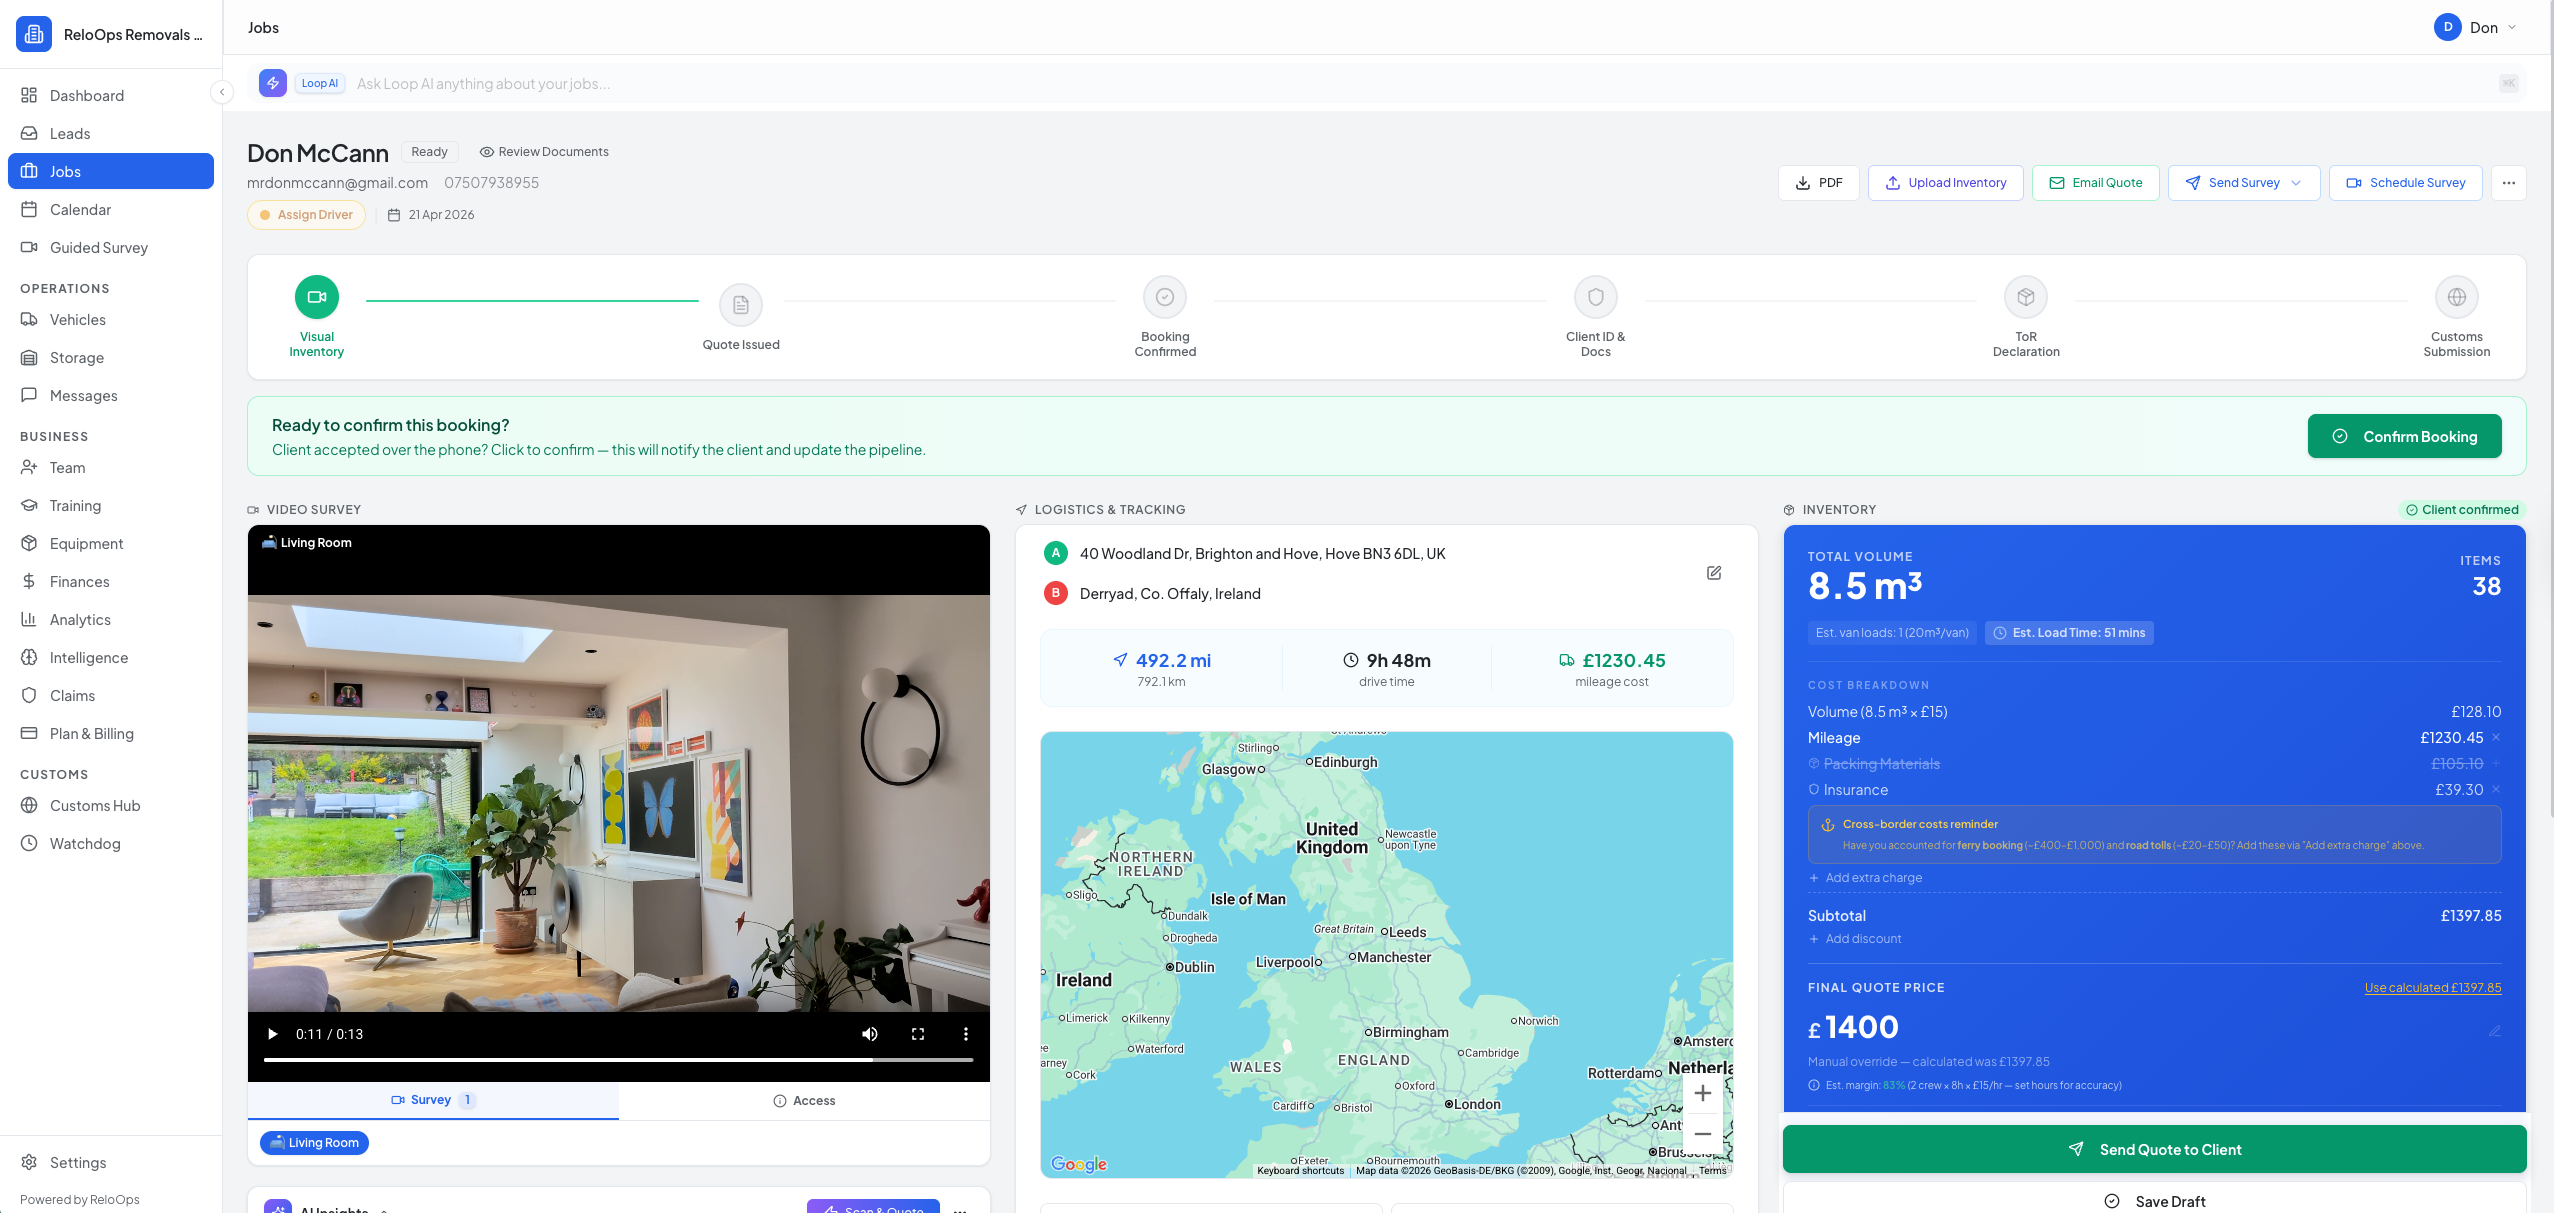This screenshot has width=2554, height=1213.
Task: Open the Analytics section
Action: pyautogui.click(x=79, y=619)
